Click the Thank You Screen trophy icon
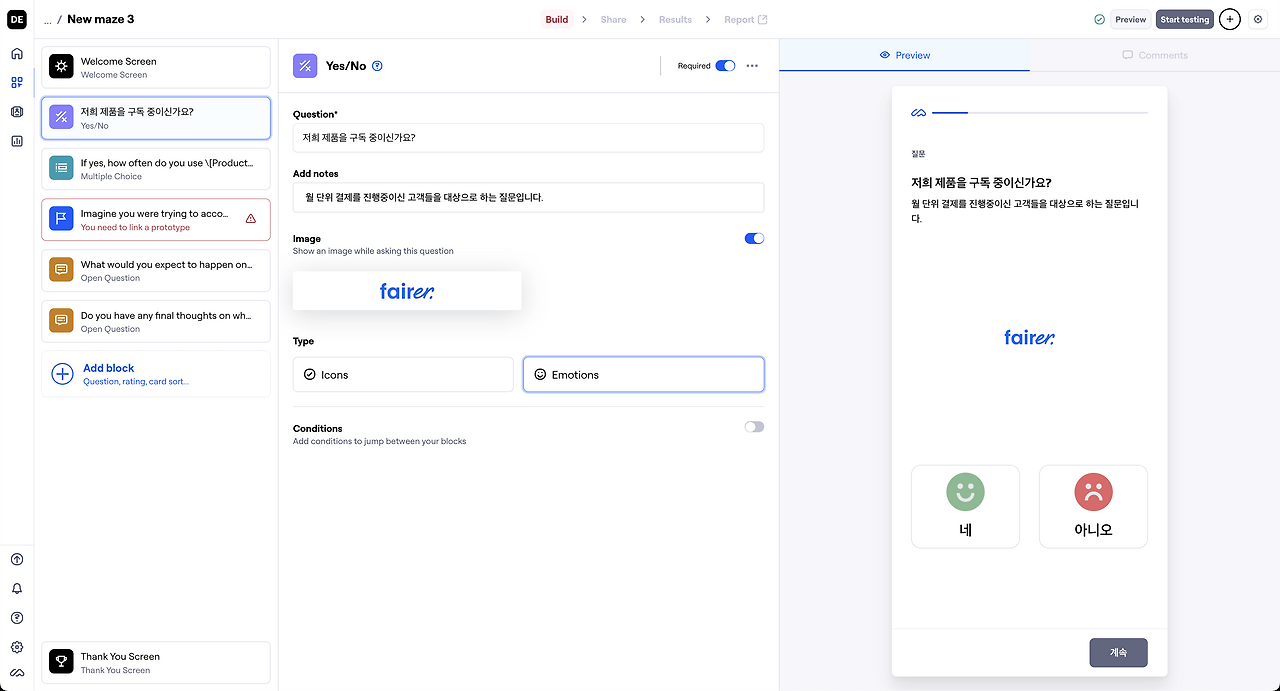Screen dimensions: 1280x691 click(x=61, y=662)
